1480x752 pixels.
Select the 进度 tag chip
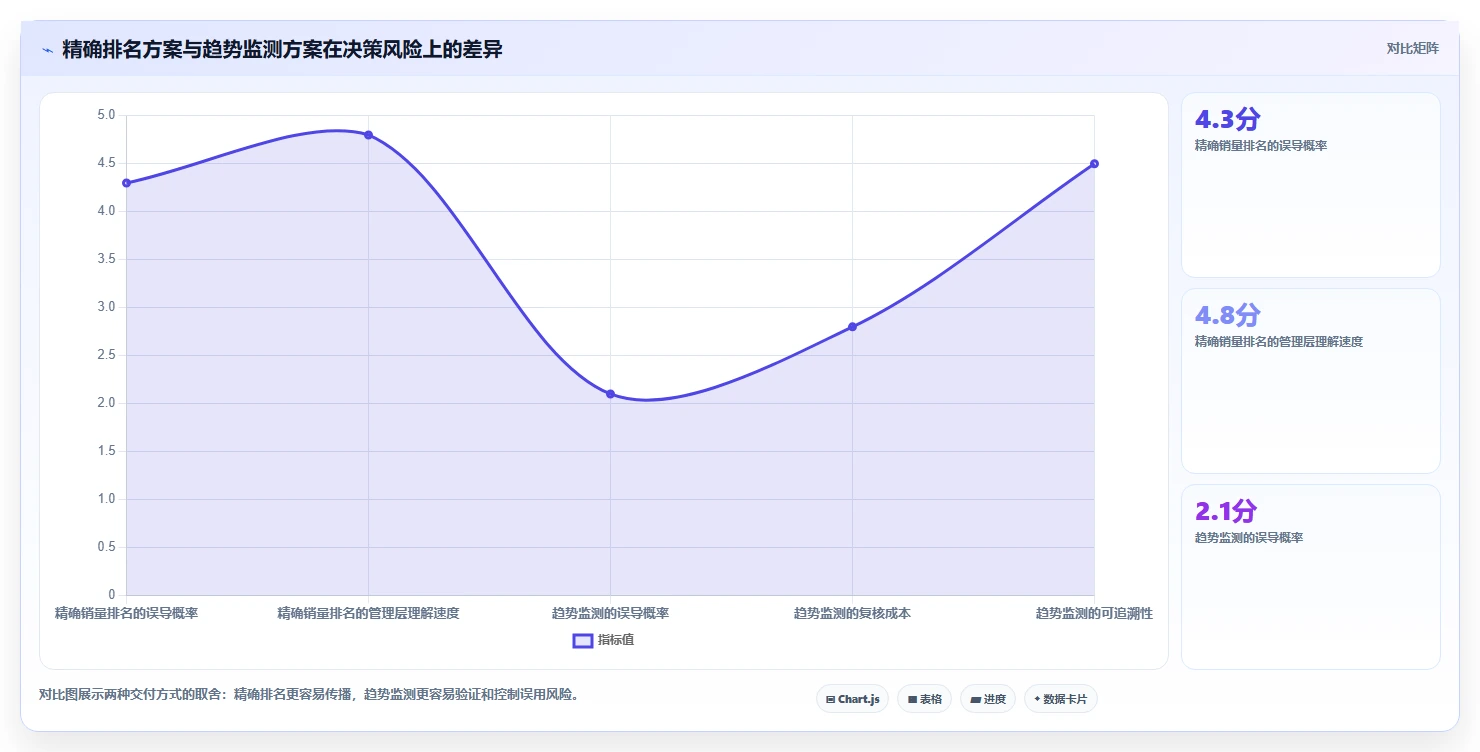[988, 699]
